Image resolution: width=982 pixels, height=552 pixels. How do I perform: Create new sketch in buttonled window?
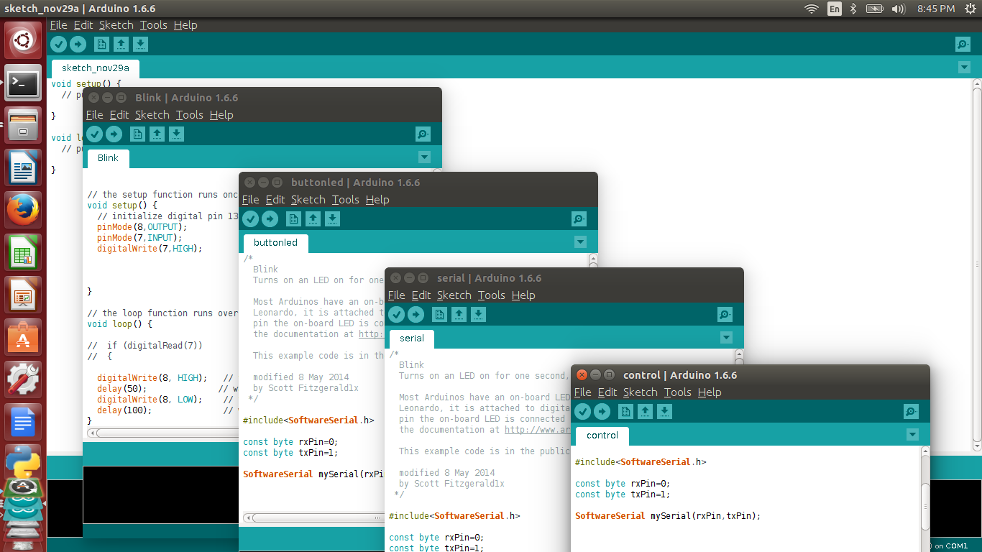click(x=293, y=219)
